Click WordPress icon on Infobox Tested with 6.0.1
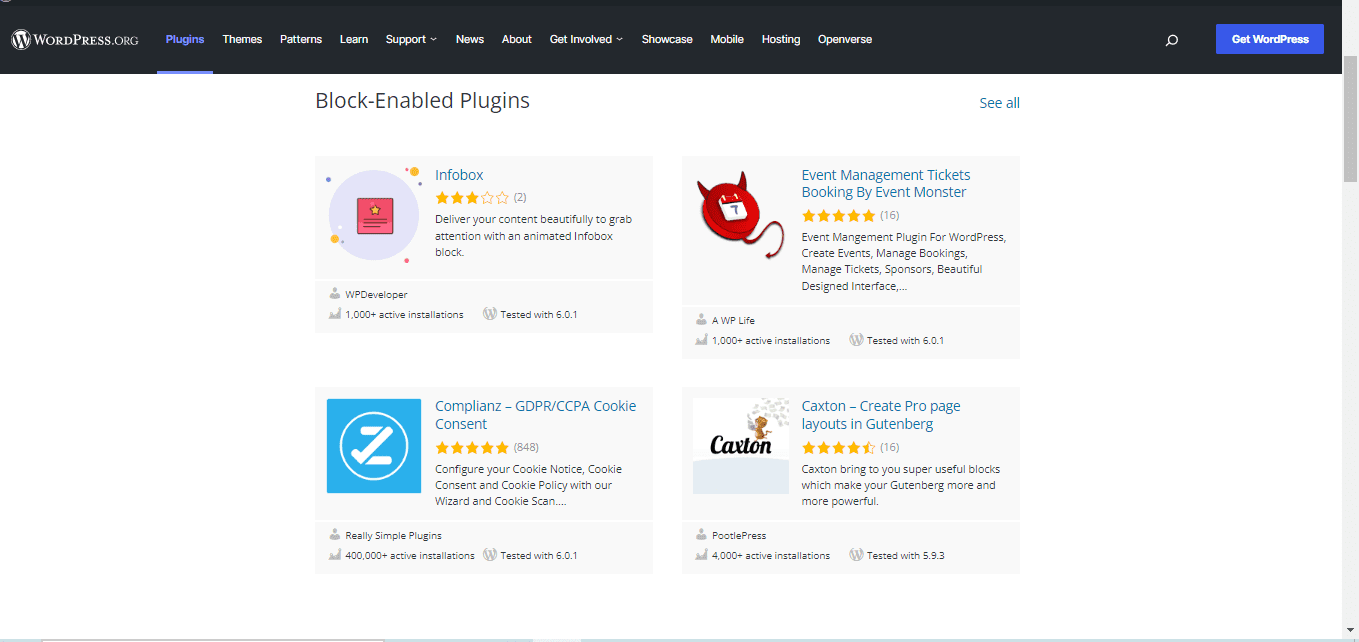 [490, 313]
